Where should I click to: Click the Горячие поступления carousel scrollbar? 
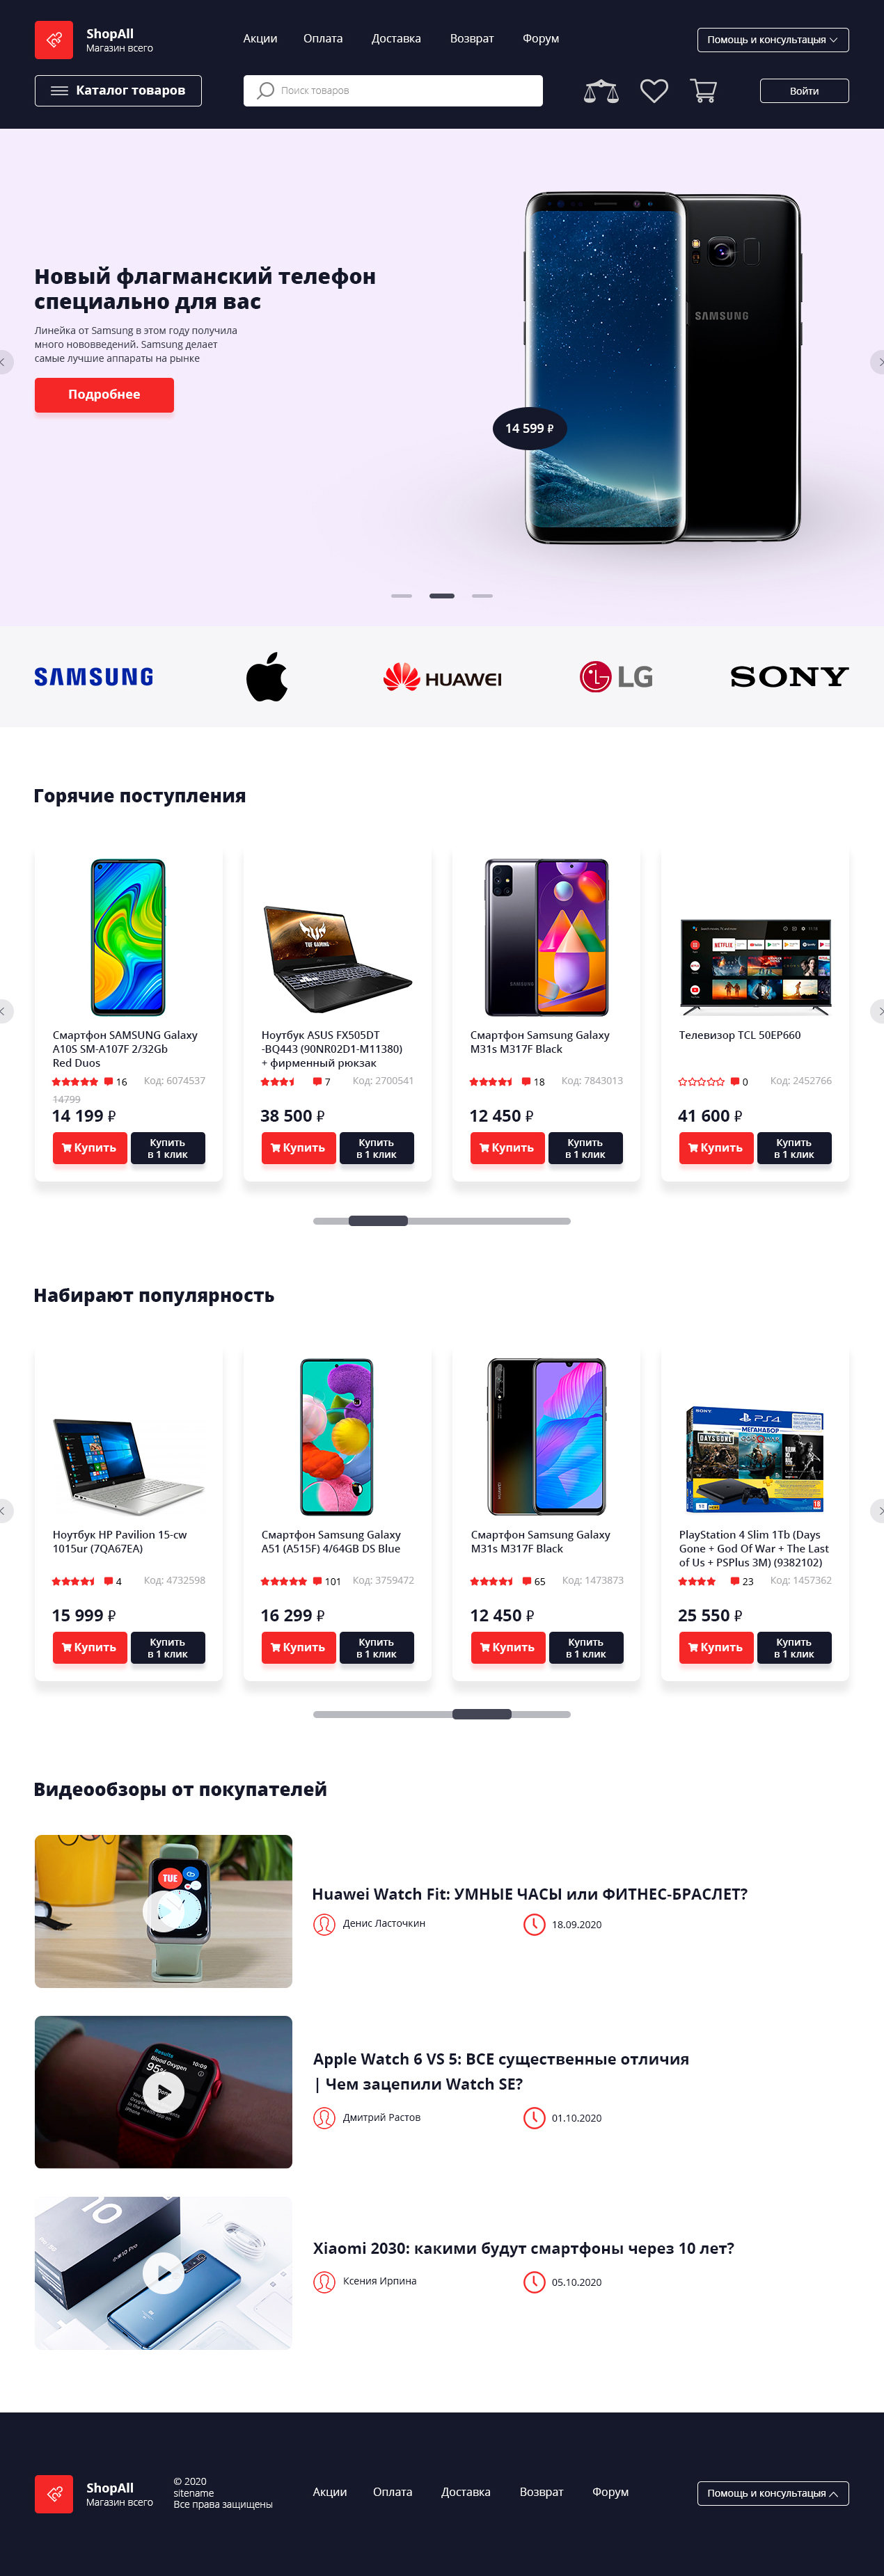[x=442, y=1221]
